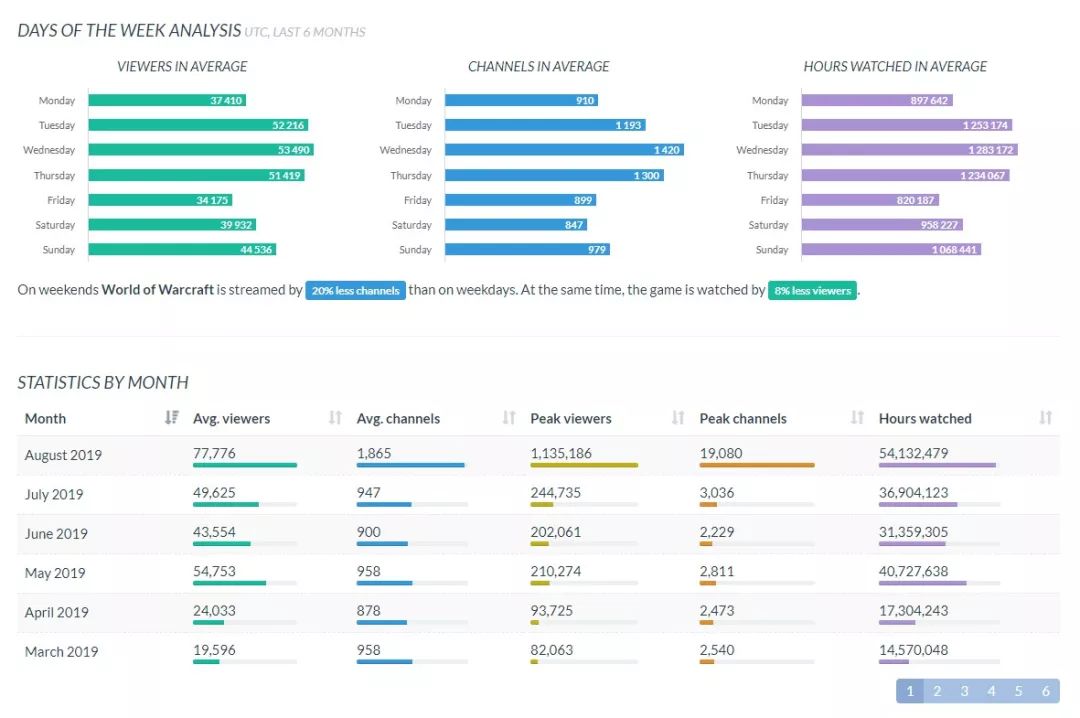Select the Saturday viewers bar 39 932
The image size is (1080, 718).
point(172,225)
